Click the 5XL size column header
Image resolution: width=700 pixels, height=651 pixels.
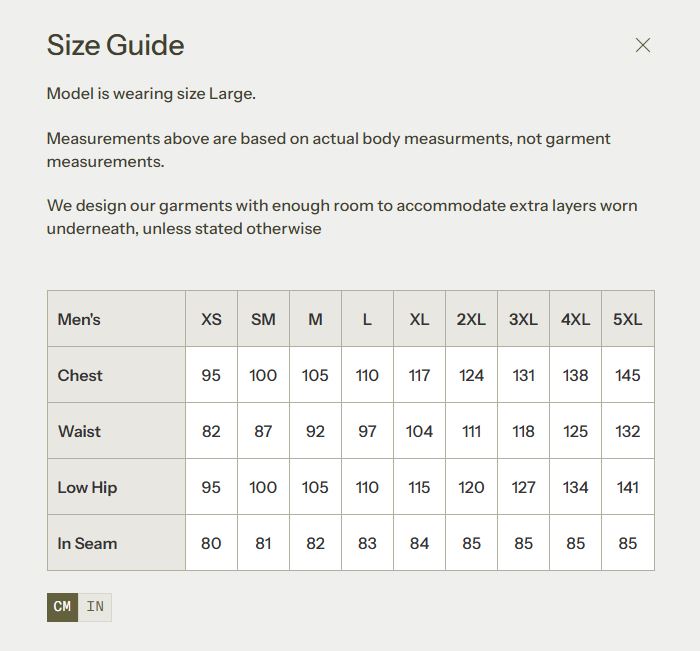[x=627, y=320]
